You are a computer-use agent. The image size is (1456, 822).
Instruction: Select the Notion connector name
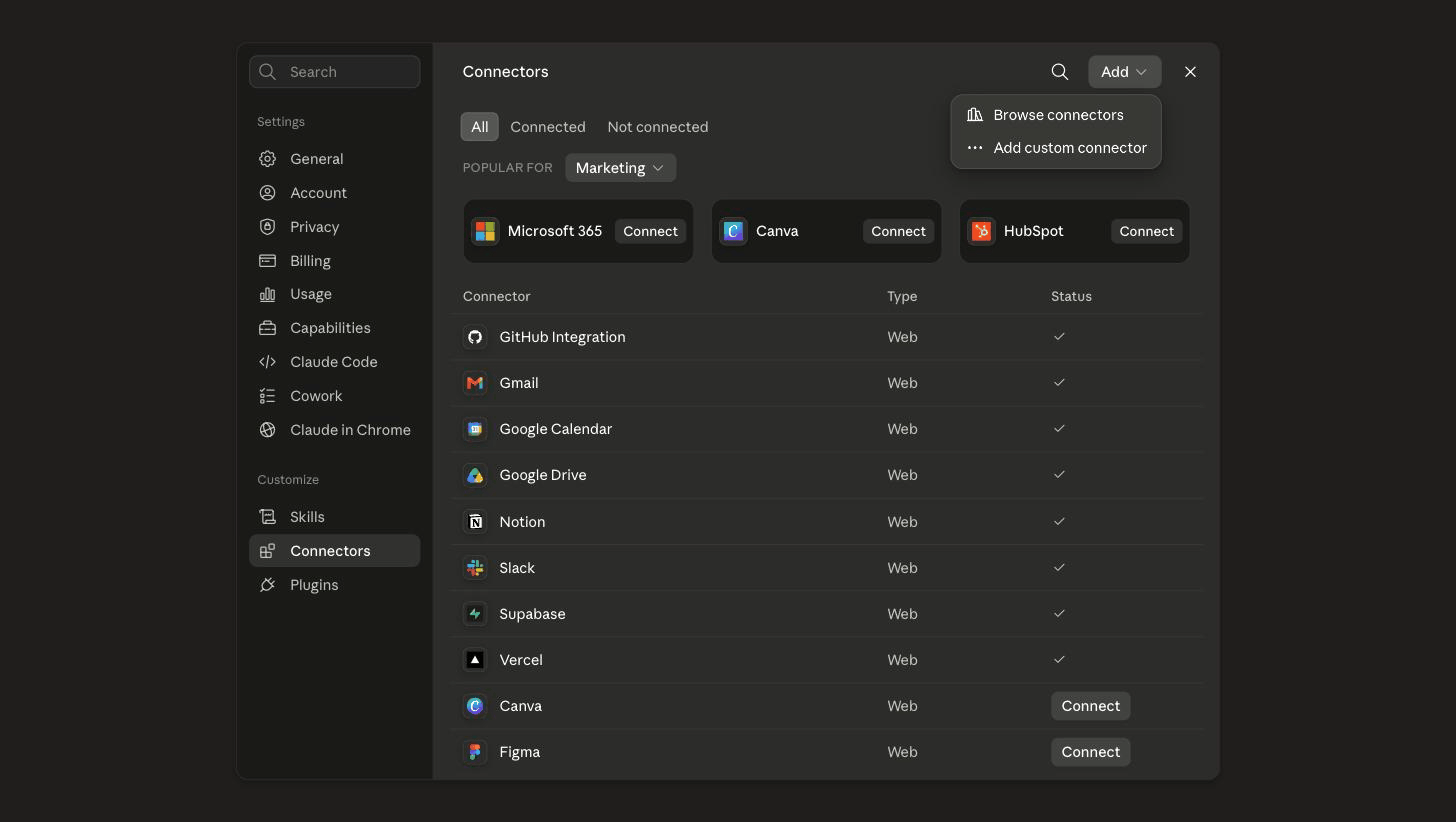click(522, 522)
